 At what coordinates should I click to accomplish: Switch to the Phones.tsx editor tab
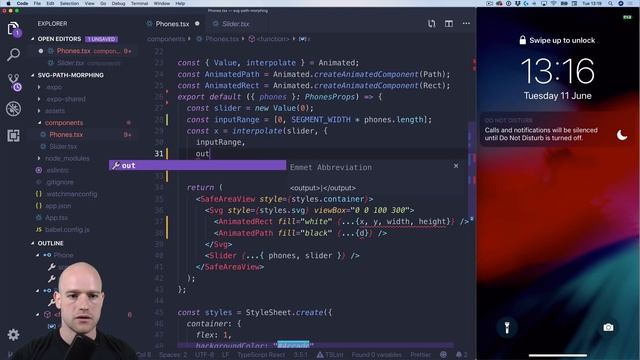click(x=173, y=24)
